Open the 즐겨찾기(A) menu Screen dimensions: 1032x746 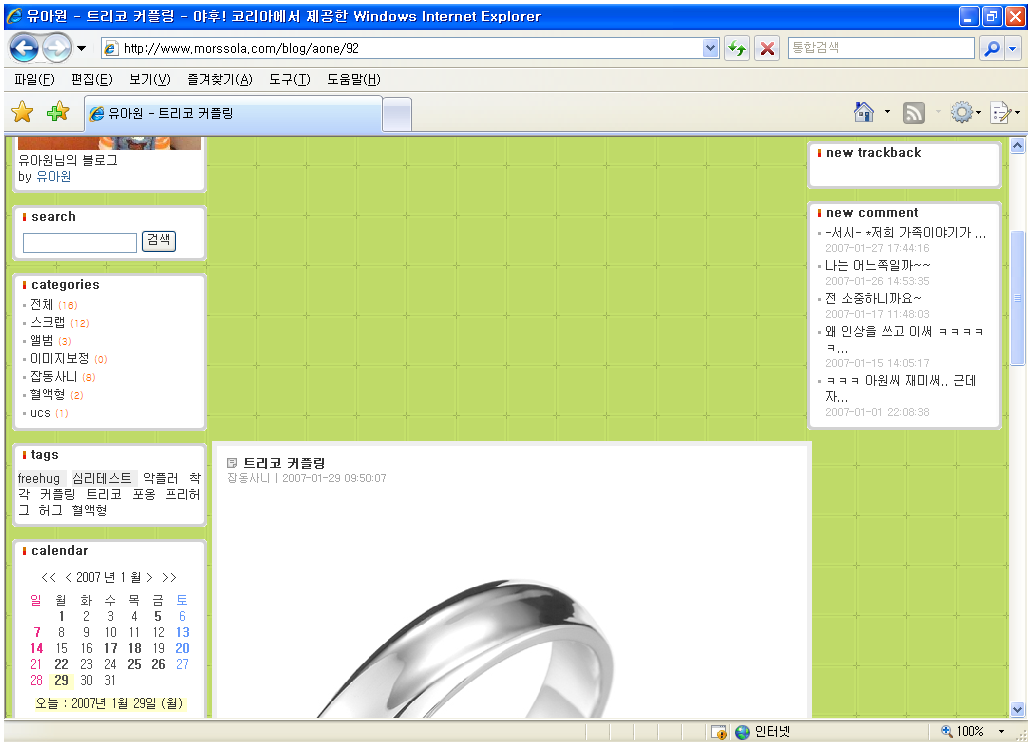[219, 80]
